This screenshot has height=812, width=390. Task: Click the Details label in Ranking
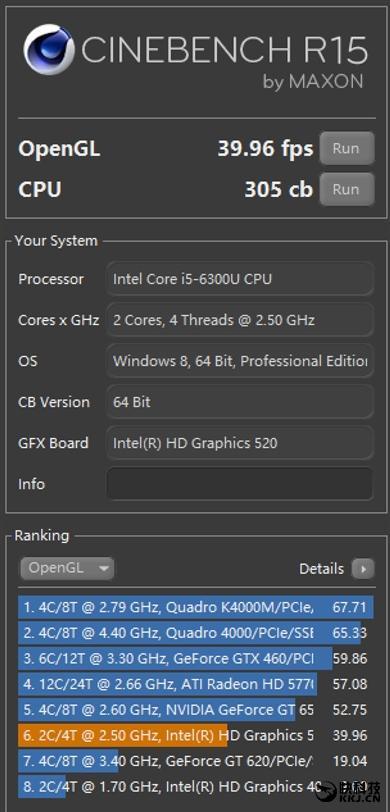point(321,569)
